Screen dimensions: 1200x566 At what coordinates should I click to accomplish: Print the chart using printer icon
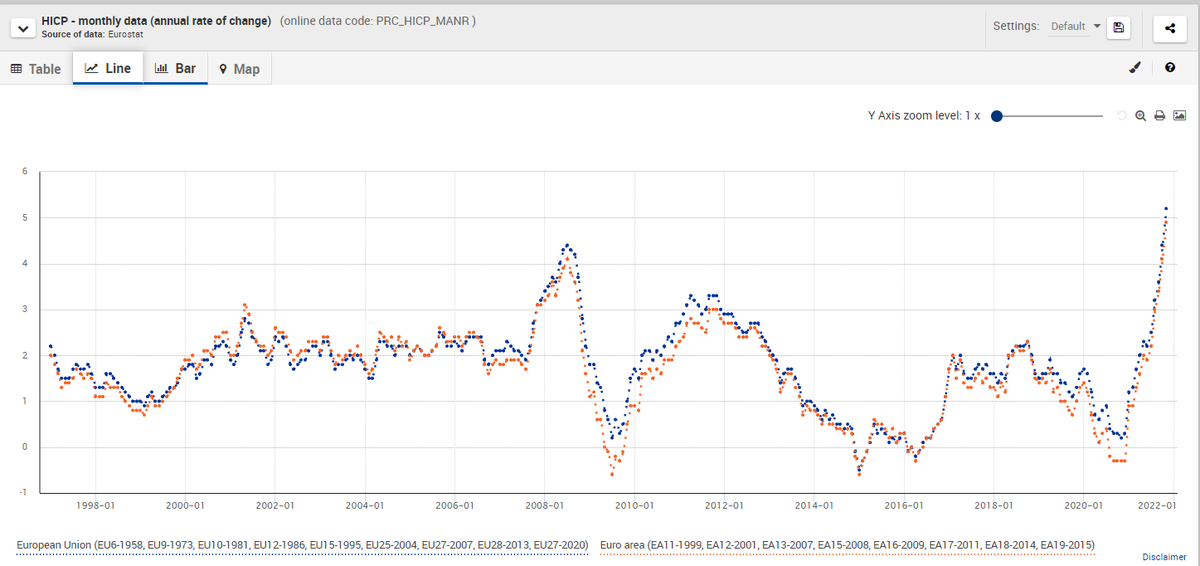(1160, 116)
